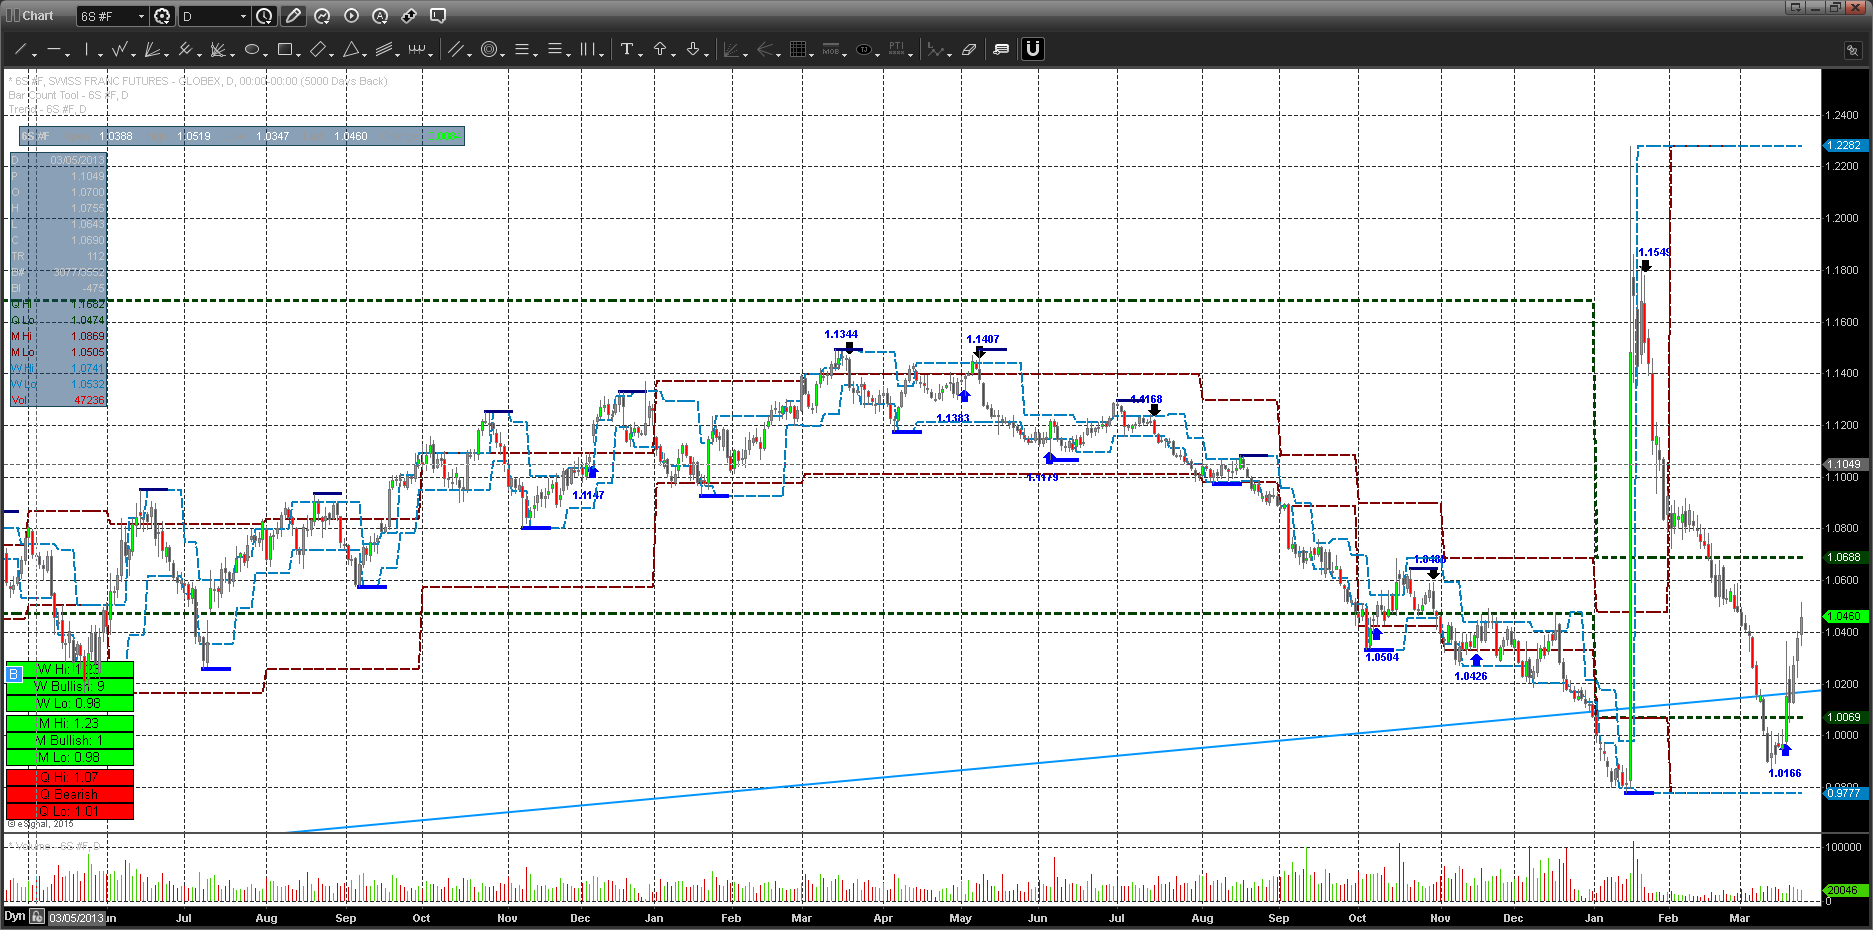1873x930 pixels.
Task: Click the Dyn label on time axis
Action: 14,916
